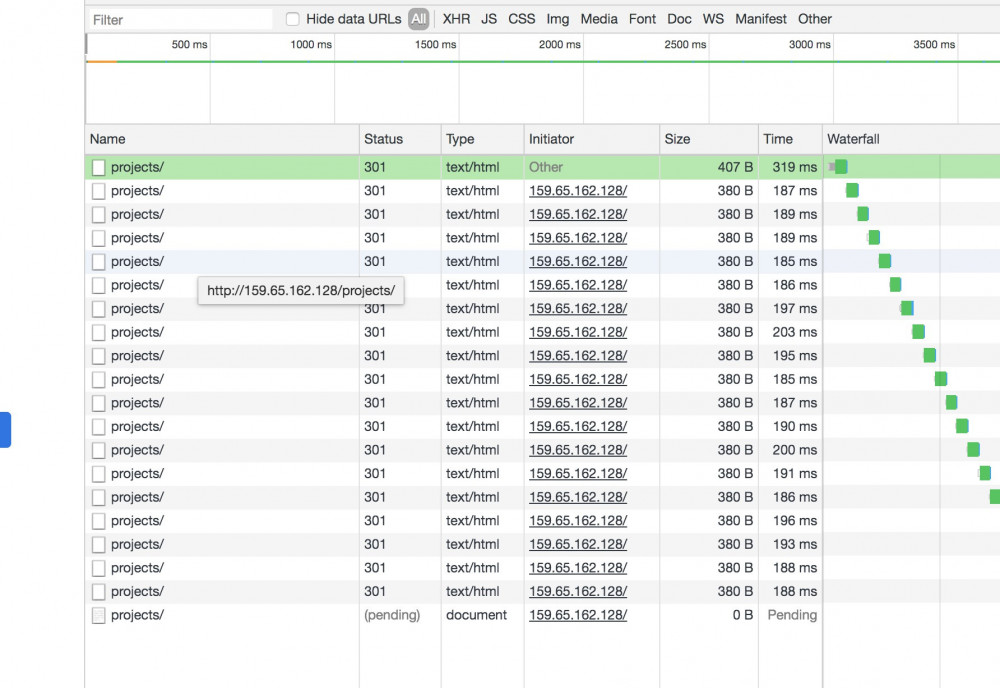Open the initiator link in the pending row
The image size is (1000, 688).
(578, 615)
